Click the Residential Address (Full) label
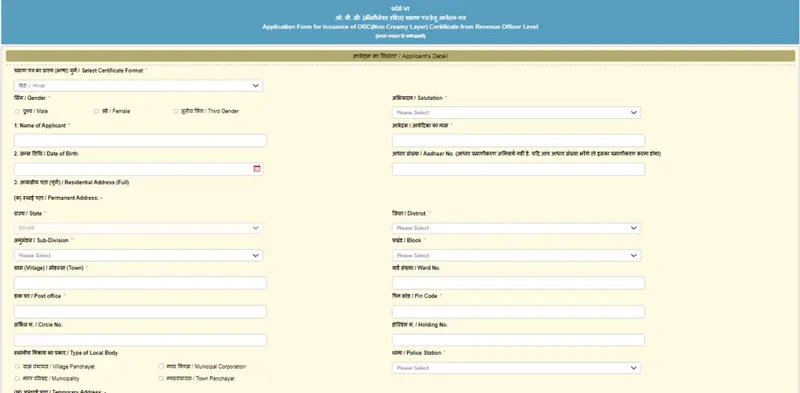This screenshot has height=393, width=800. click(x=71, y=182)
